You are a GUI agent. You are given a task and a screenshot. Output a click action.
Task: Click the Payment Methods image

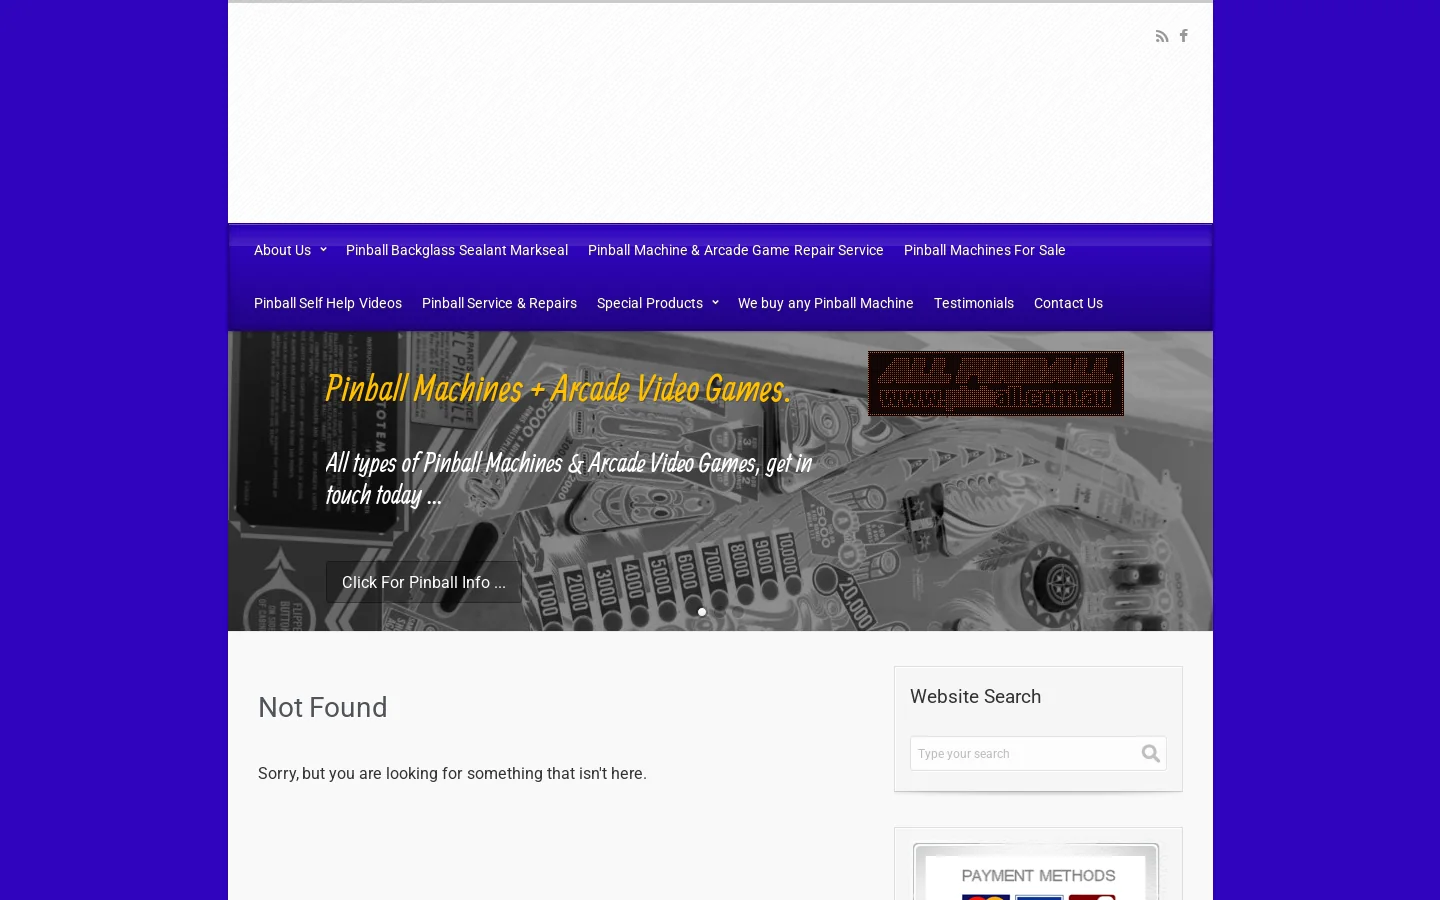(1037, 872)
